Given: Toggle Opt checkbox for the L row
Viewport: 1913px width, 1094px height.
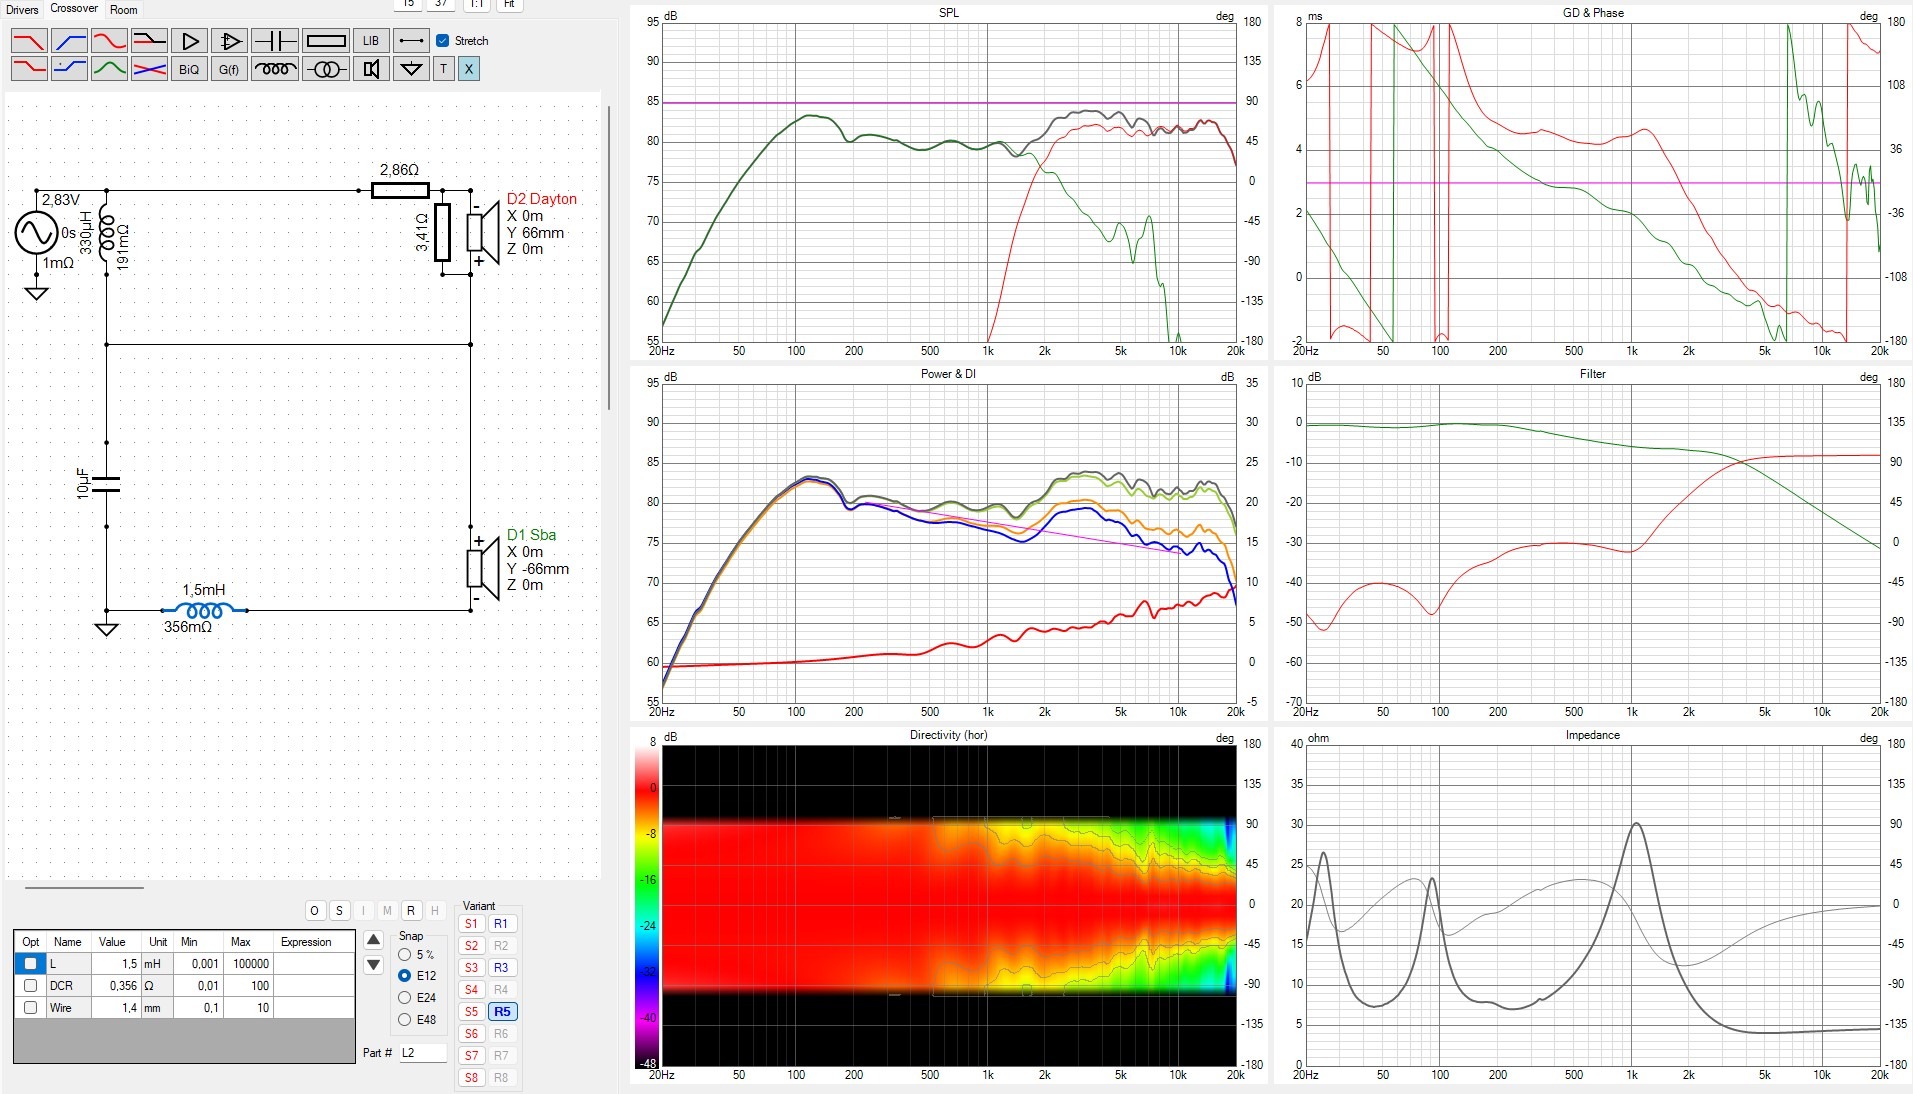Looking at the screenshot, I should click(x=31, y=964).
